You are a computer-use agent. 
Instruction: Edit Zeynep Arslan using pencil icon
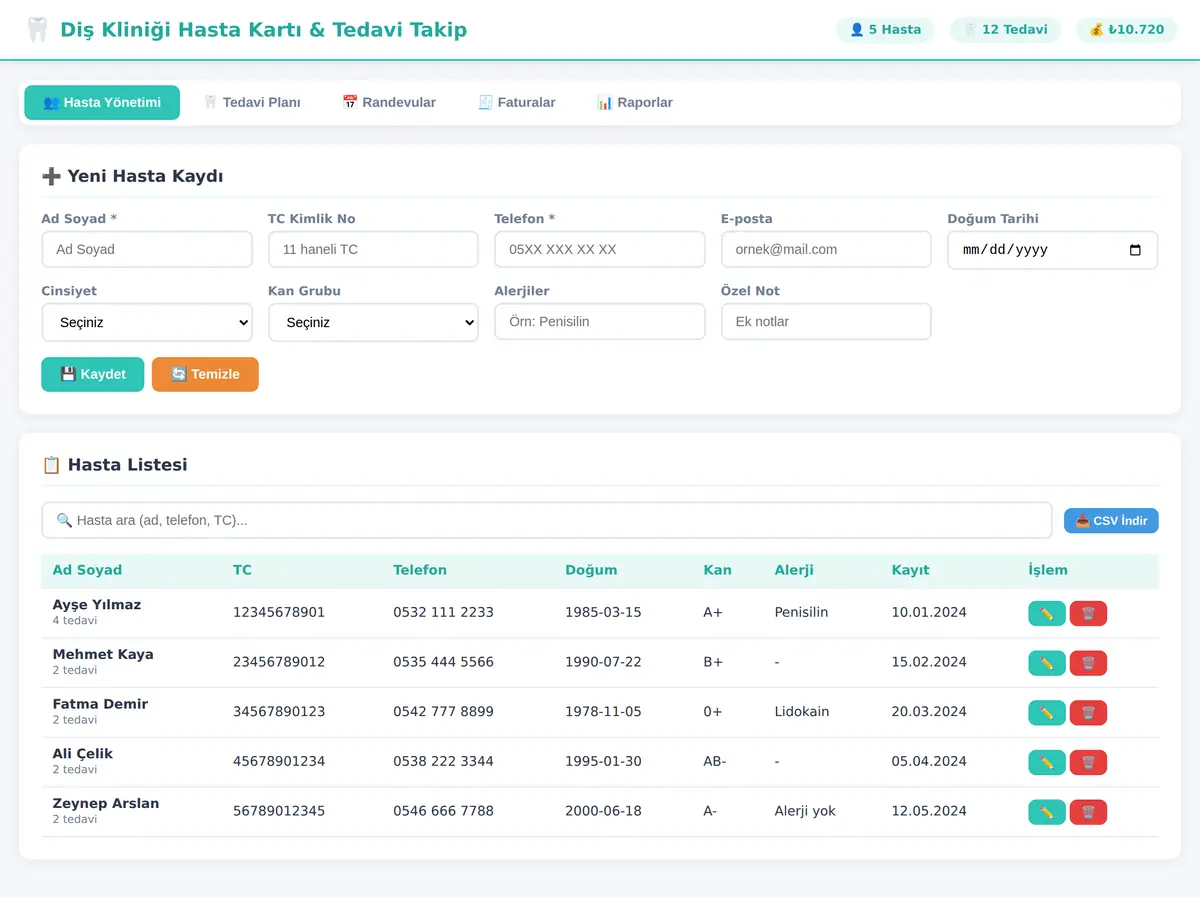pyautogui.click(x=1047, y=812)
